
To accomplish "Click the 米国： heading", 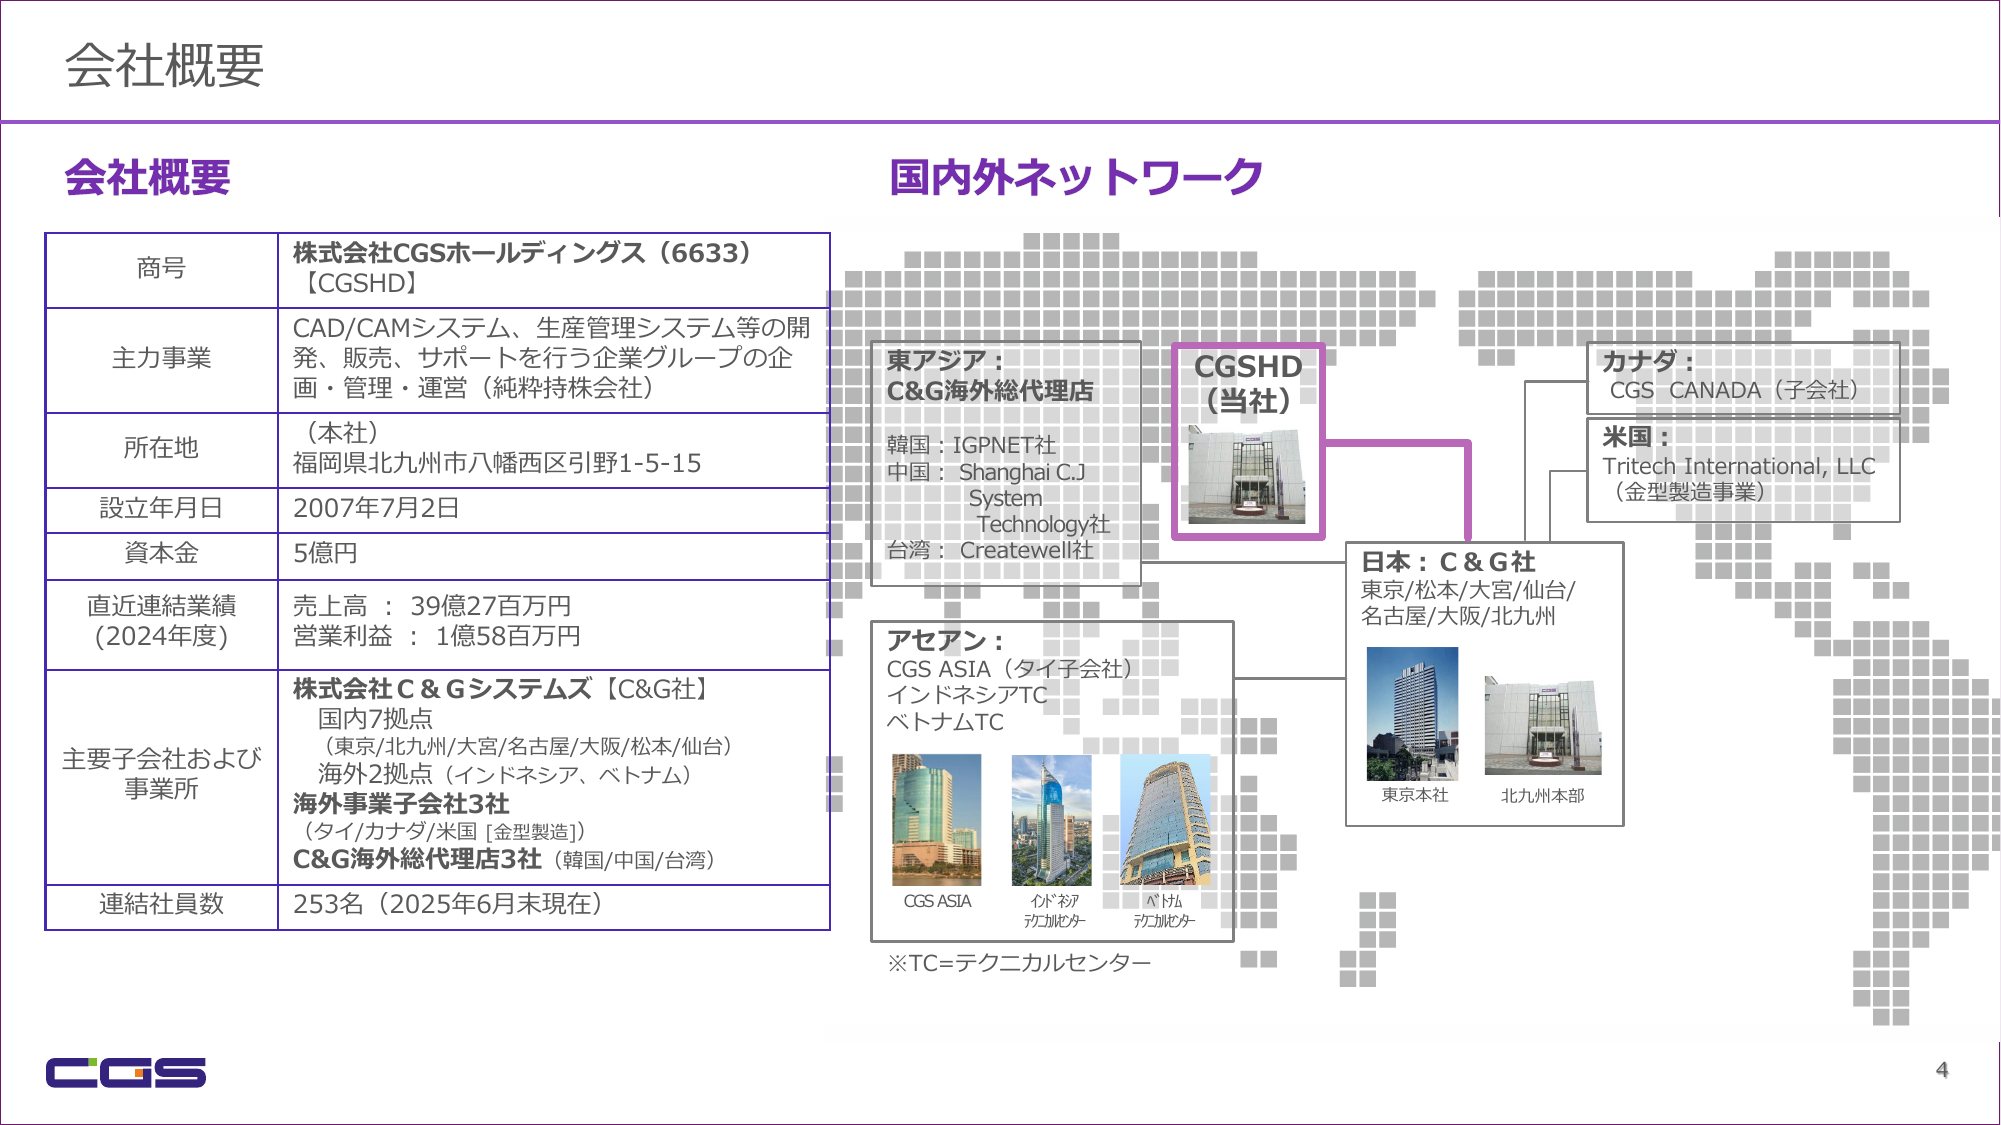I will pyautogui.click(x=1636, y=437).
